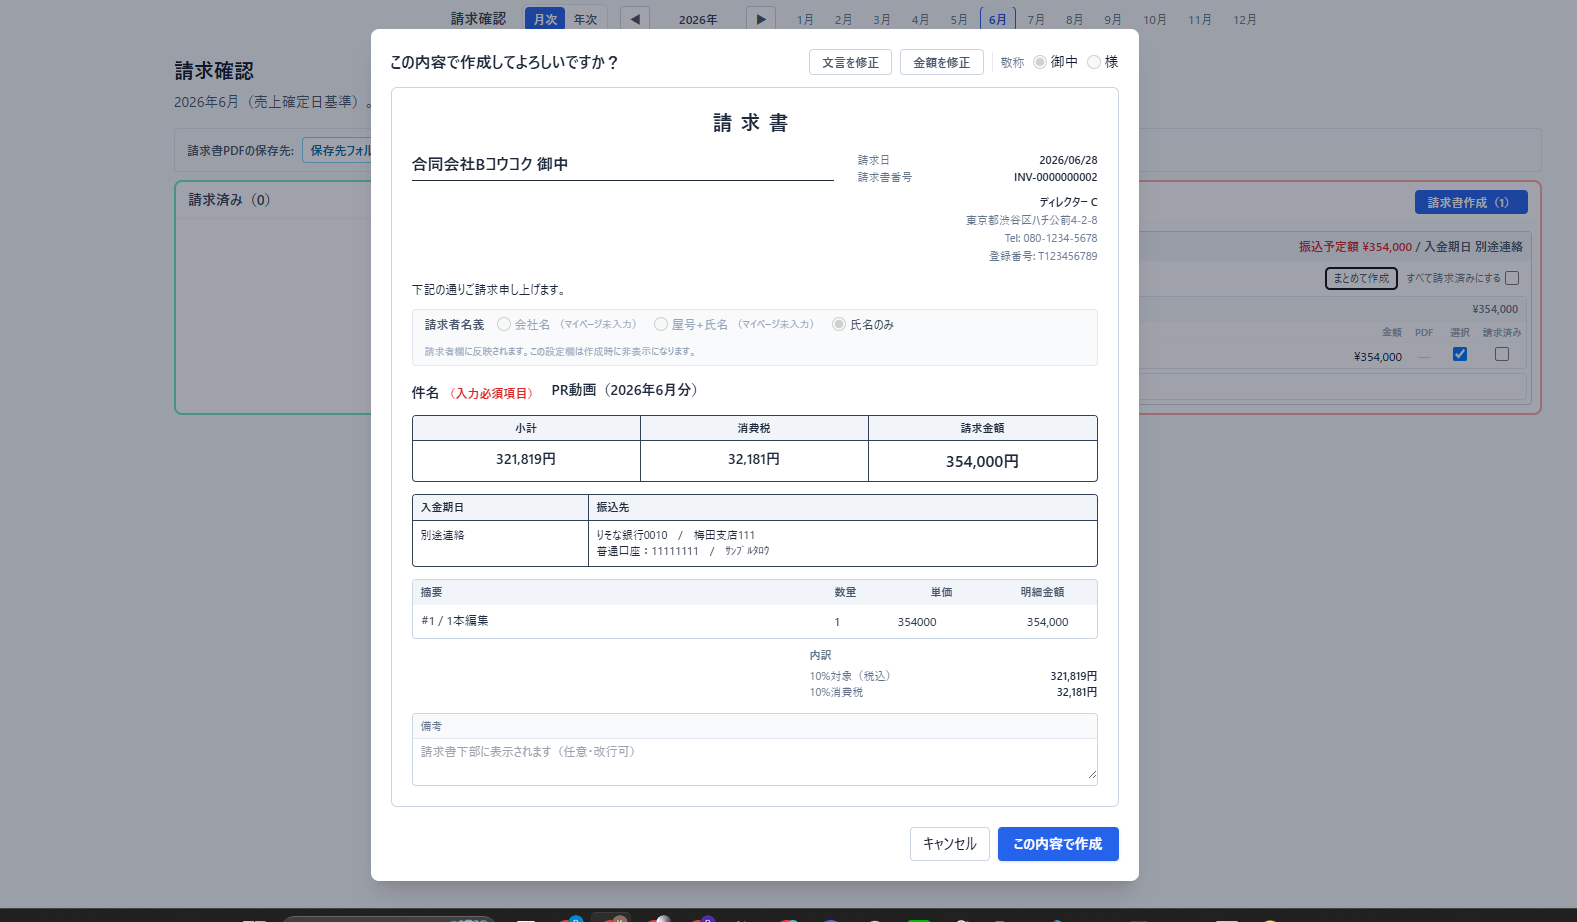This screenshot has height=922, width=1577.
Task: Select the 8月 month tab
Action: click(x=1074, y=19)
